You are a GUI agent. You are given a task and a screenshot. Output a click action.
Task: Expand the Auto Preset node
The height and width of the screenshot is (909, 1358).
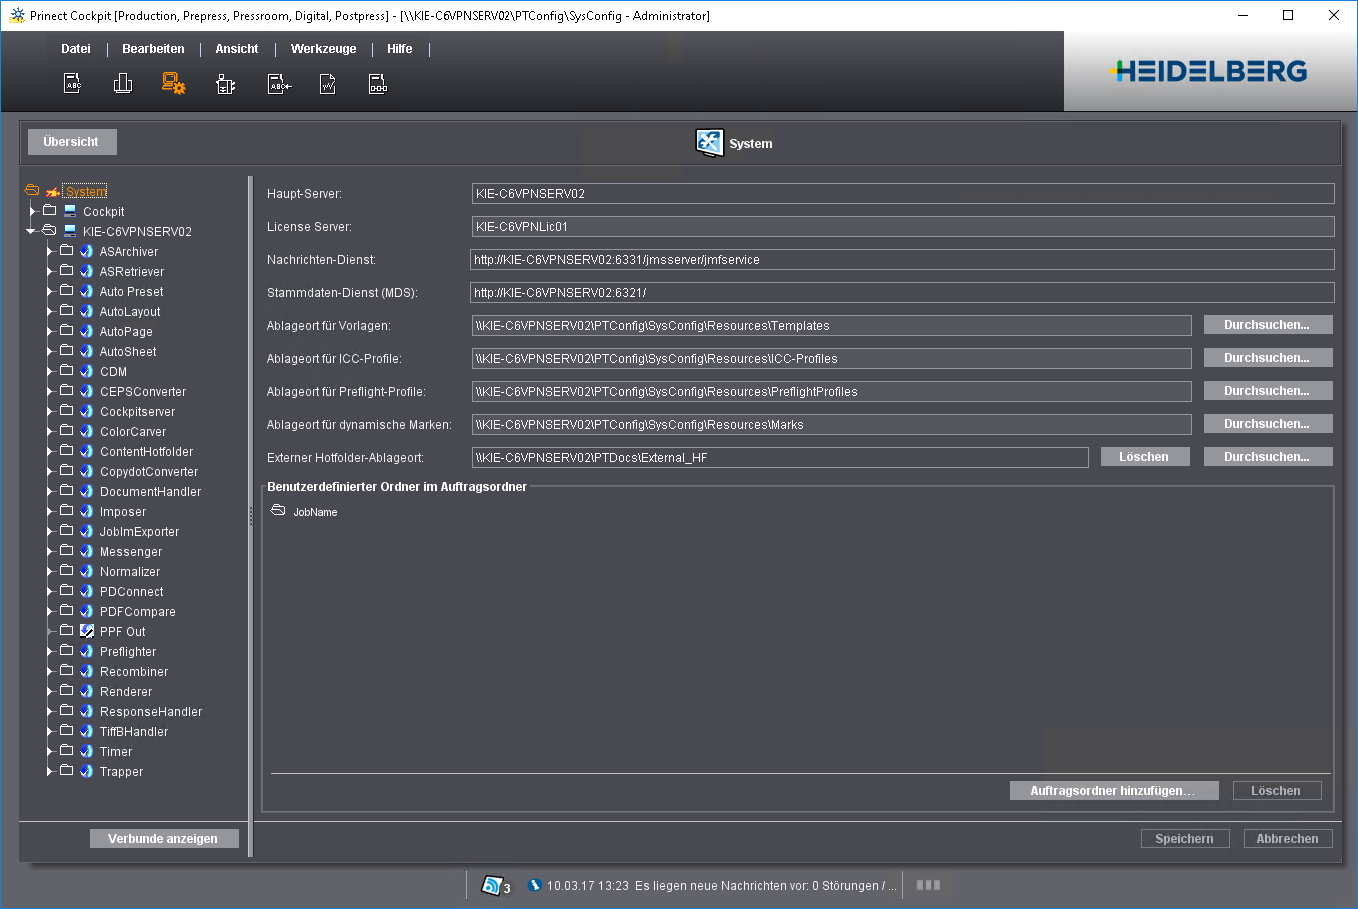[50, 291]
